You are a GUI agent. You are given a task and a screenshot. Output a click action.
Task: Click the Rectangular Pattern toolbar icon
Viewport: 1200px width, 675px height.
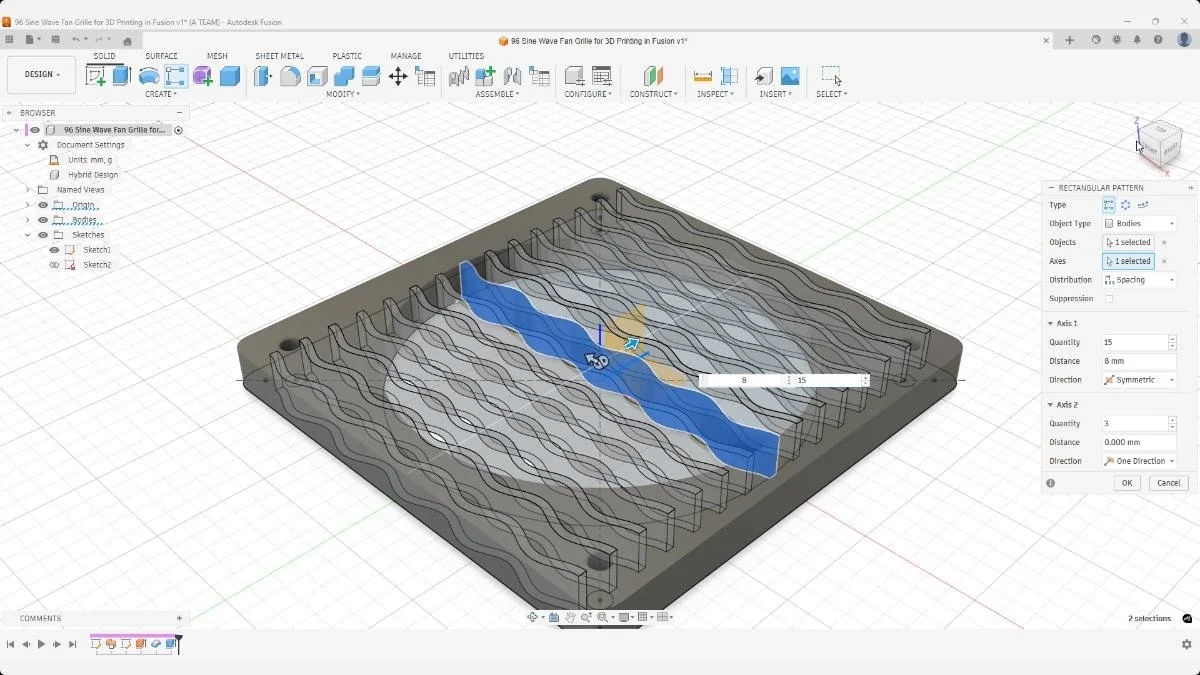(x=176, y=76)
